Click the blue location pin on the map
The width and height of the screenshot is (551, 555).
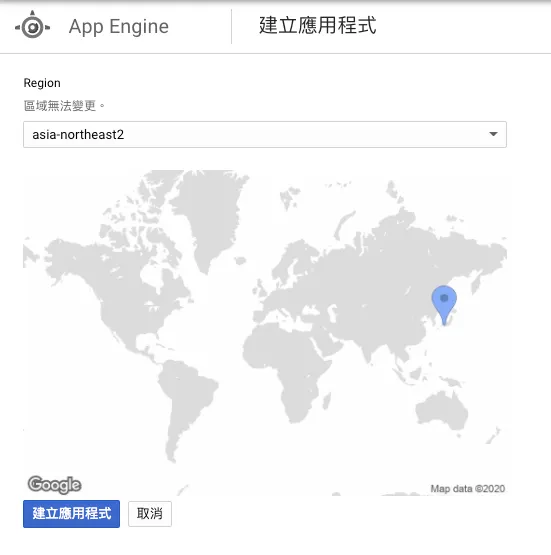[x=444, y=305]
